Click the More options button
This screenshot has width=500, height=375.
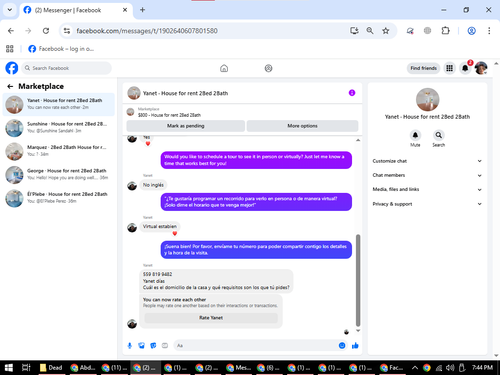302,126
